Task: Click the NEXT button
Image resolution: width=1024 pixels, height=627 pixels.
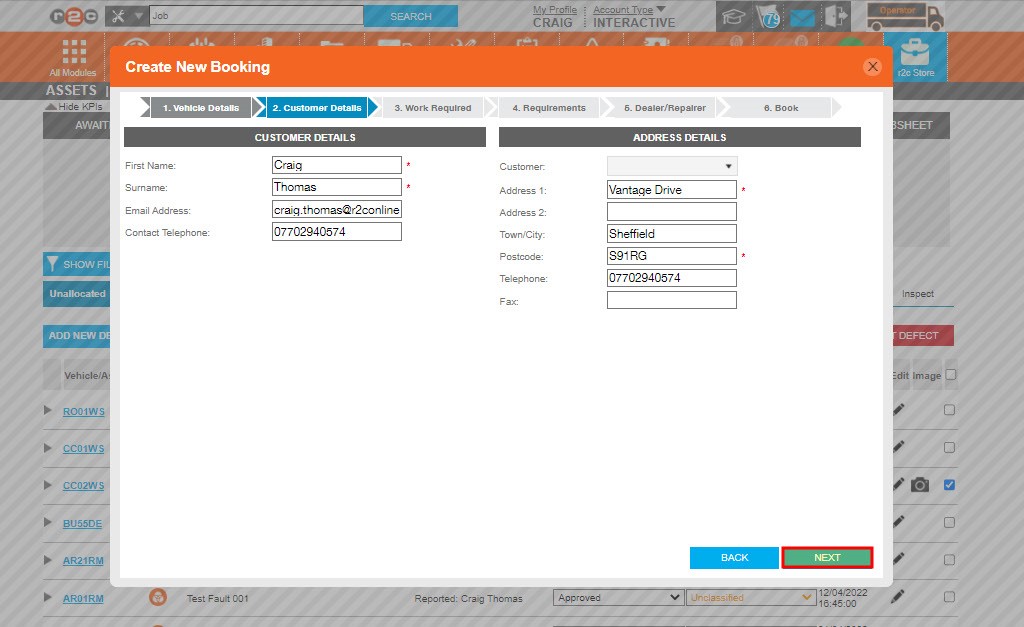Action: click(827, 558)
